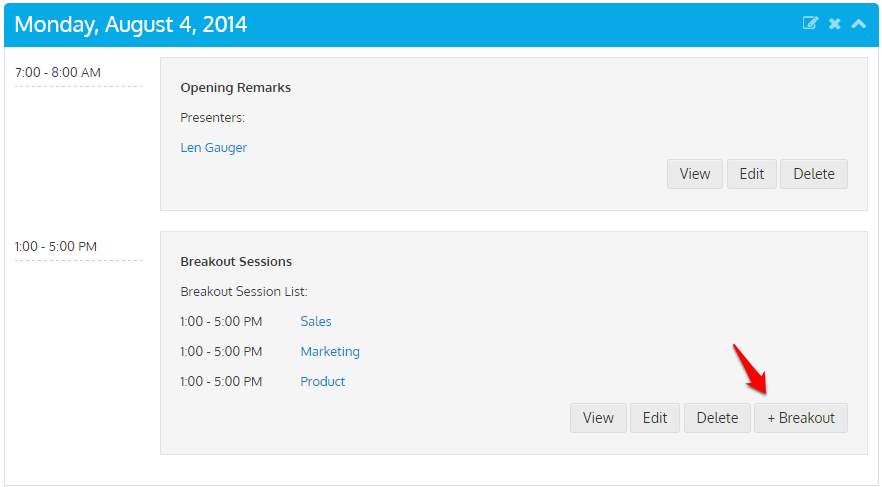Viewport: 882px width, 487px height.
Task: Click the edit pencil icon in the date header
Action: (x=810, y=23)
